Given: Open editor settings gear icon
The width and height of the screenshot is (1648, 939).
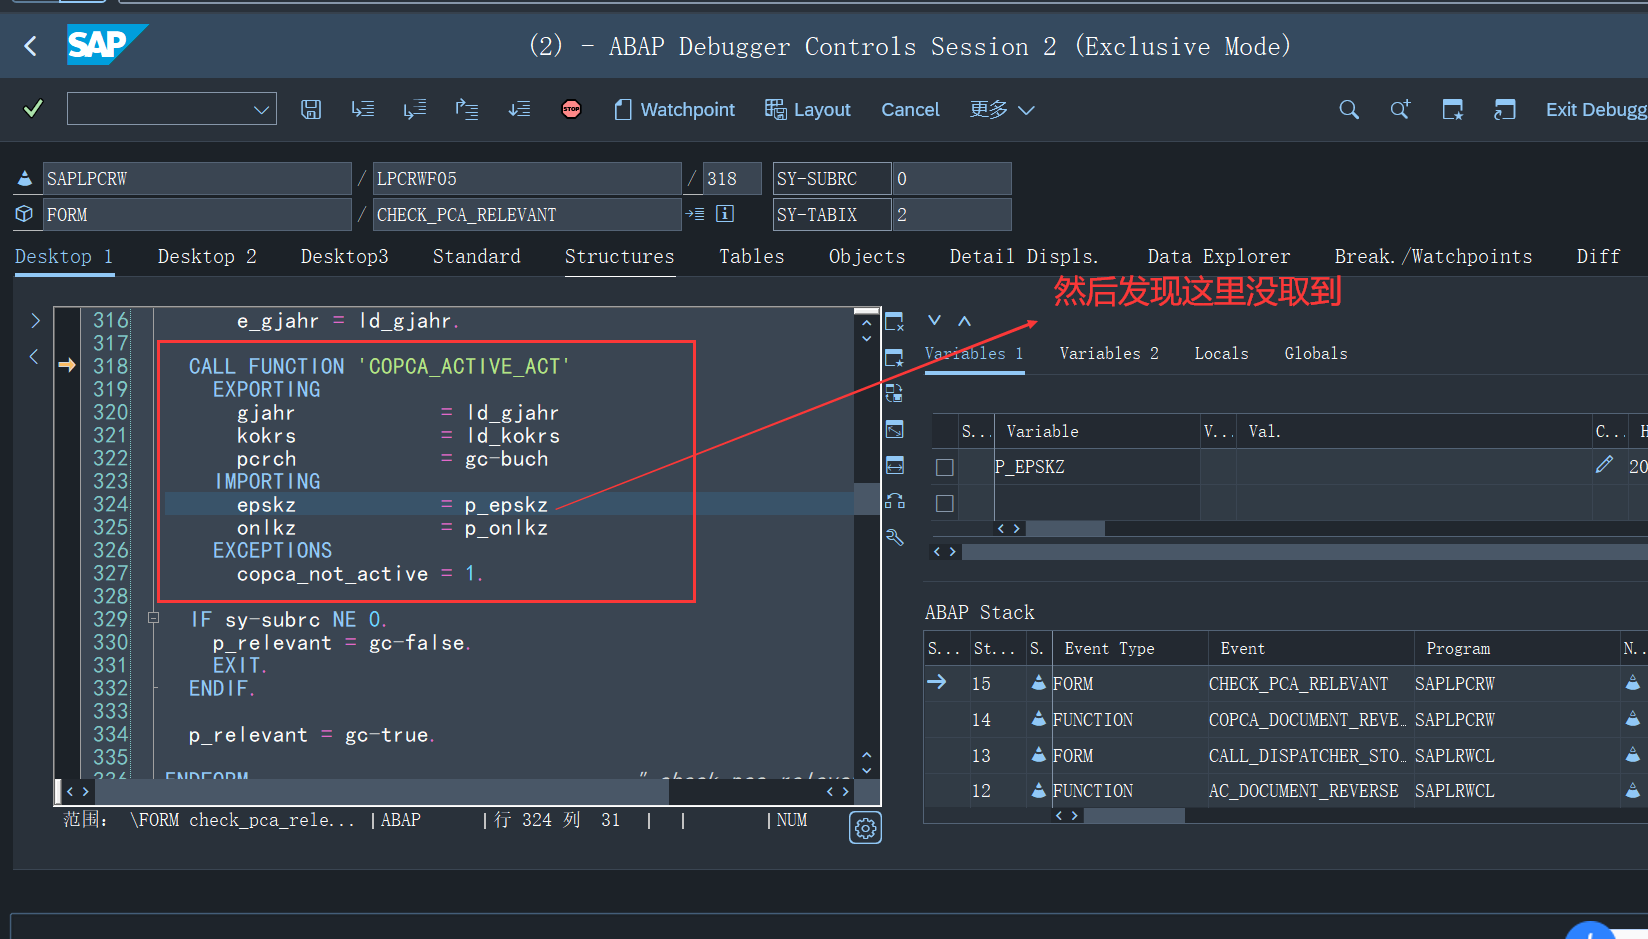Looking at the screenshot, I should 865,828.
